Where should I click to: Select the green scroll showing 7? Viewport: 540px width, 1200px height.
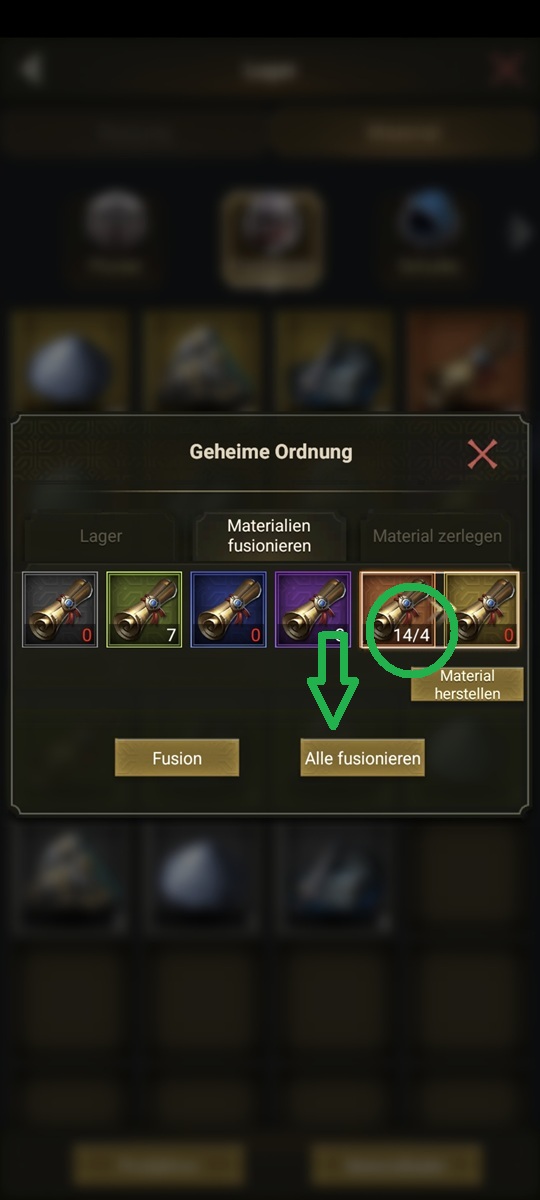click(x=144, y=609)
